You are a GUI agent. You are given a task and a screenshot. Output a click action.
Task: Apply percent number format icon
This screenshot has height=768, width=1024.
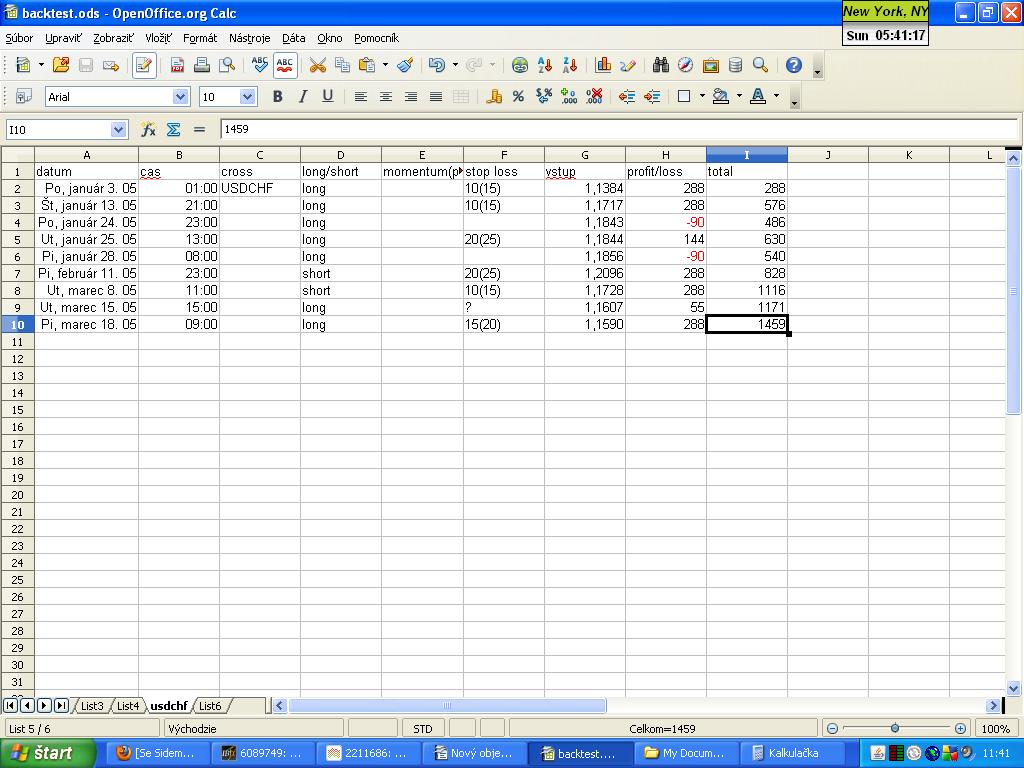tap(518, 96)
